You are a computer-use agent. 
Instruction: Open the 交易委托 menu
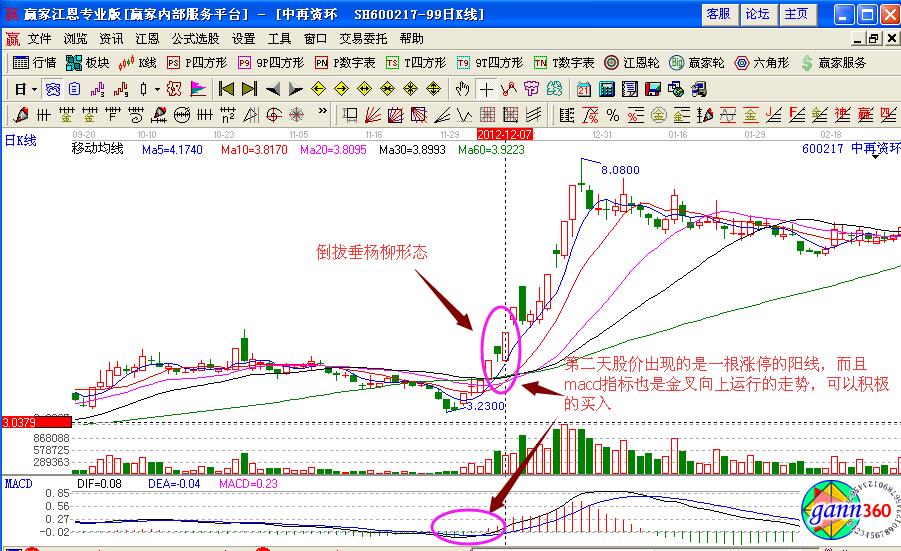363,39
